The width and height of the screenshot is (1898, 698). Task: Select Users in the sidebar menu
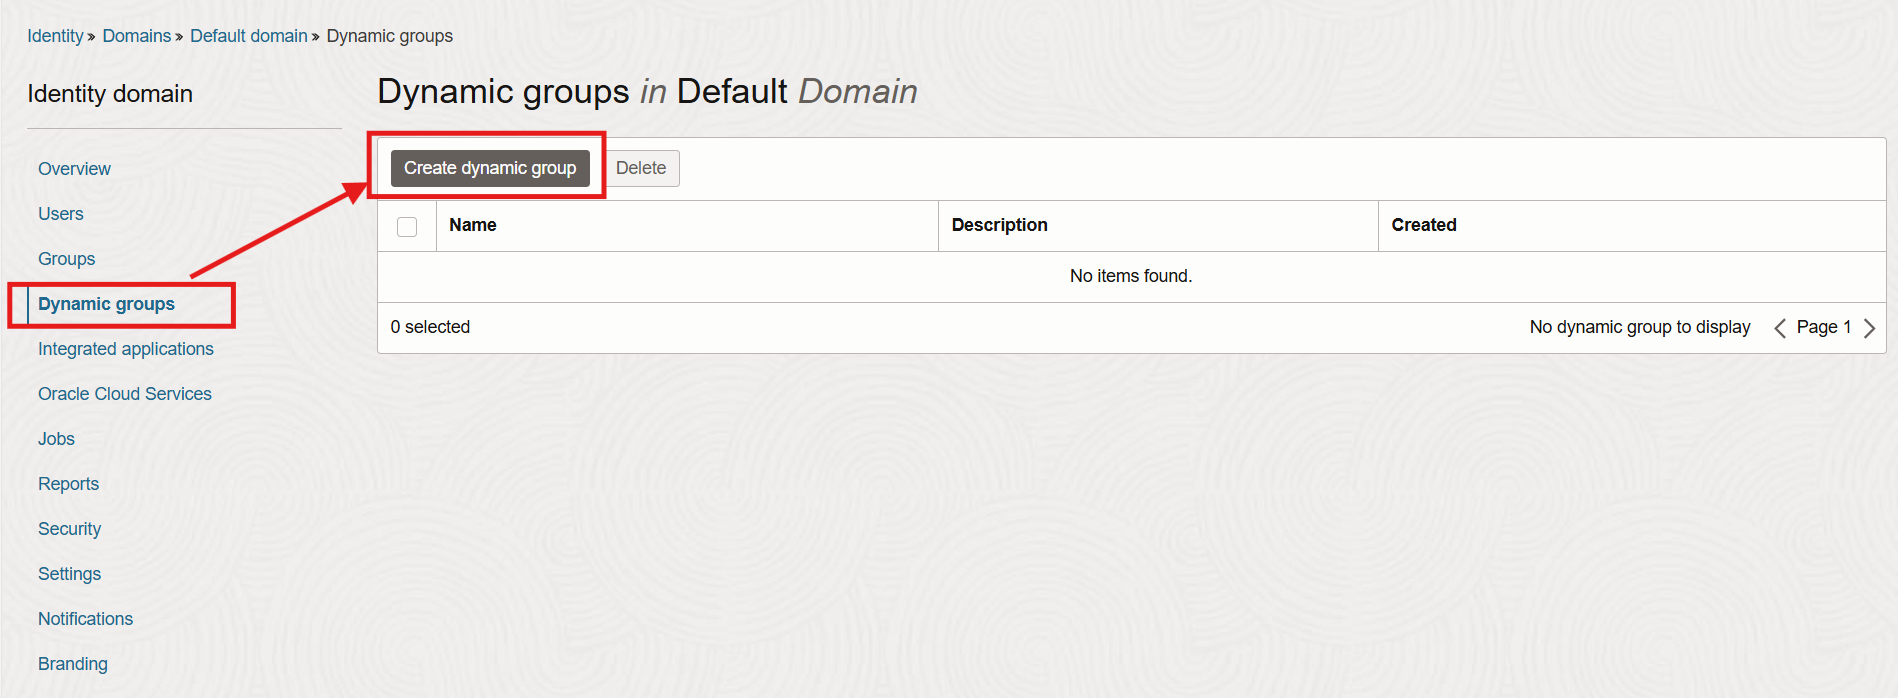(x=60, y=214)
